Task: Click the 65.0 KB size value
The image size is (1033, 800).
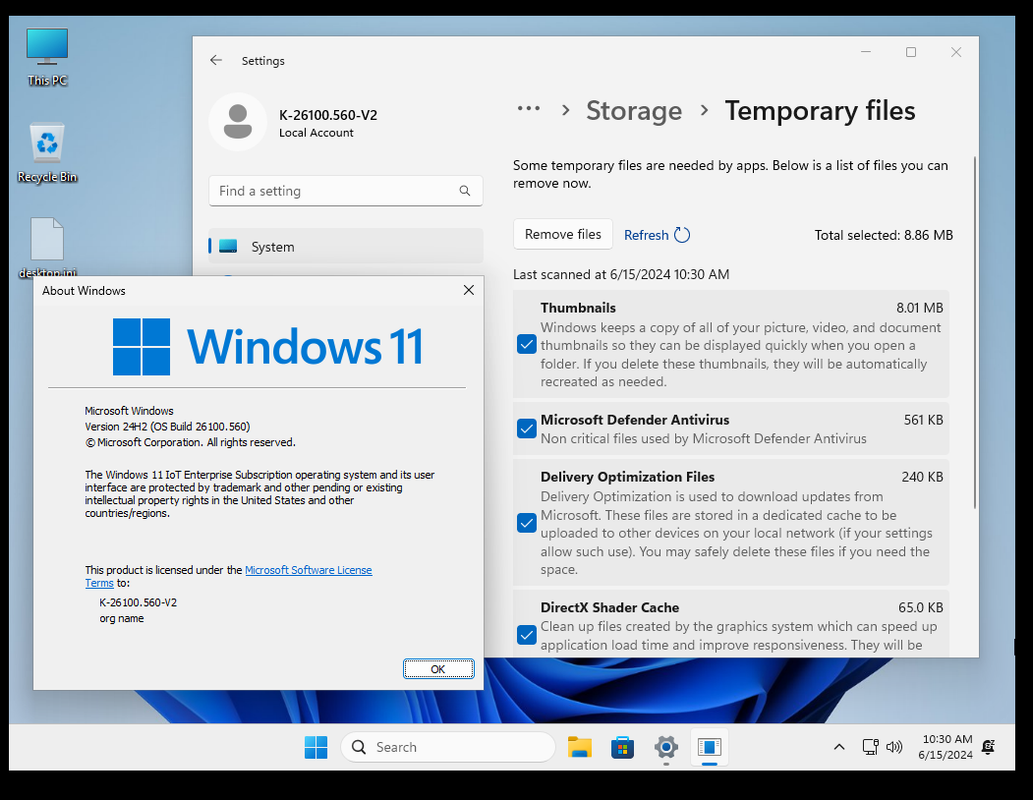Action: [920, 608]
